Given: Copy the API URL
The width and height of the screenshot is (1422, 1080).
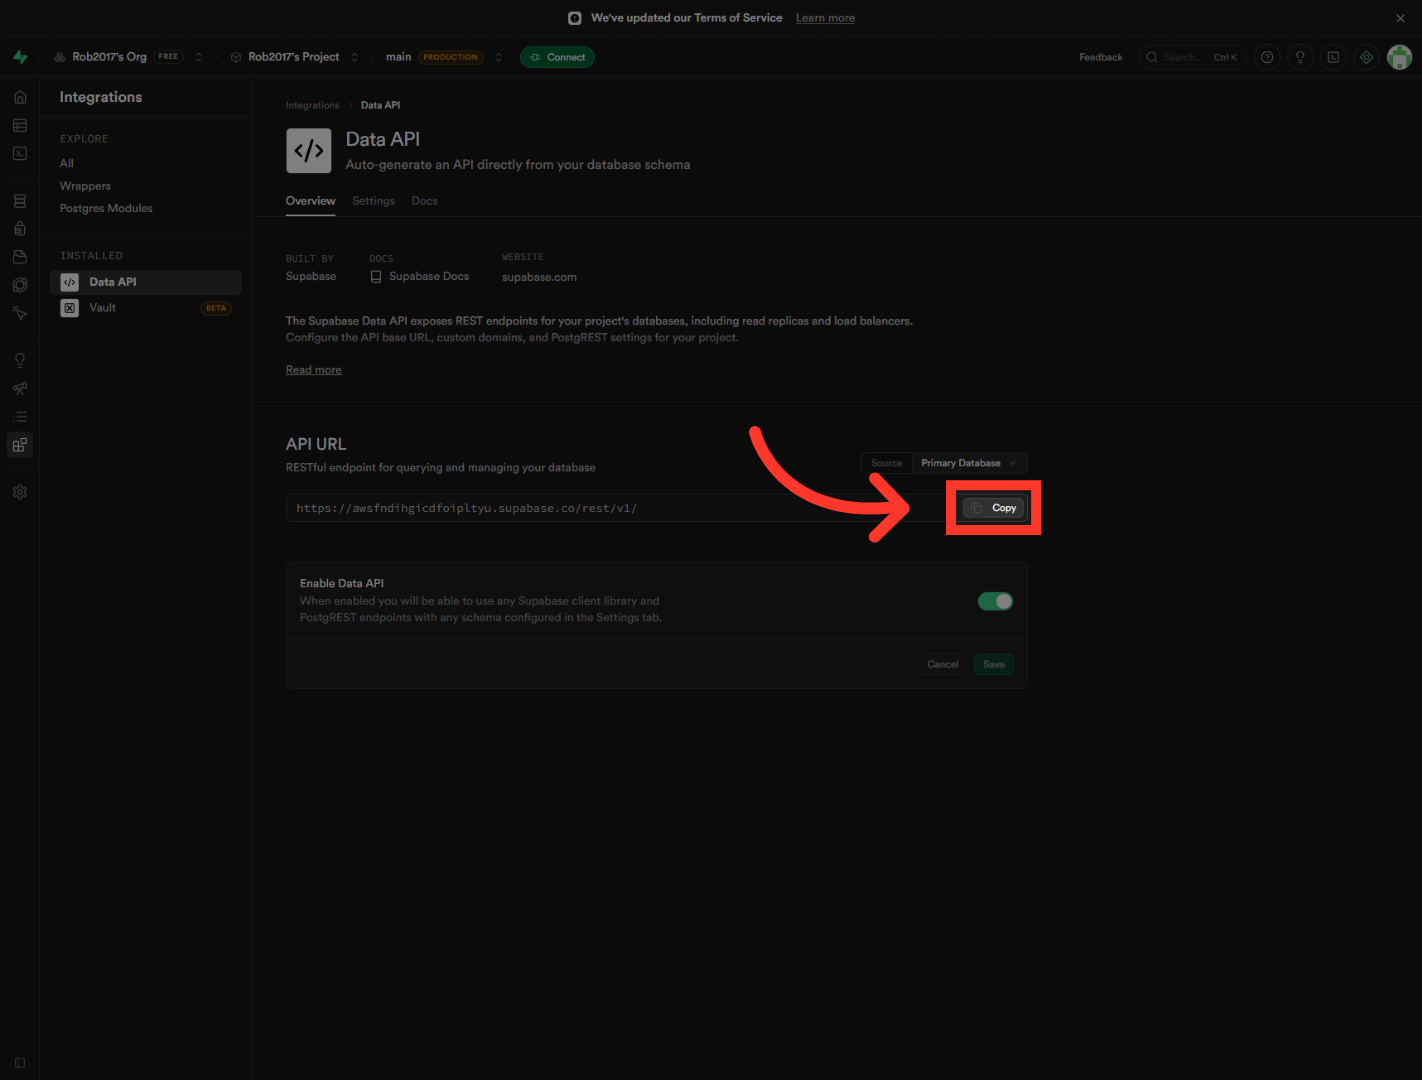Looking at the screenshot, I should pyautogui.click(x=994, y=508).
